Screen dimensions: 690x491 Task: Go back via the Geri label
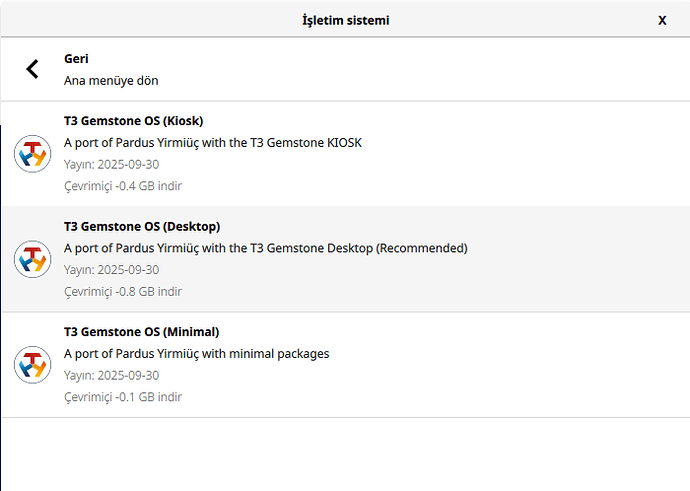pos(77,59)
